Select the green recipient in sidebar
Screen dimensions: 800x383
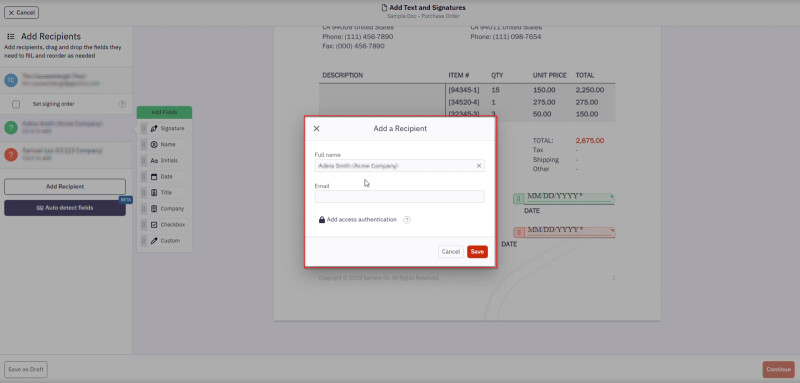pos(66,128)
